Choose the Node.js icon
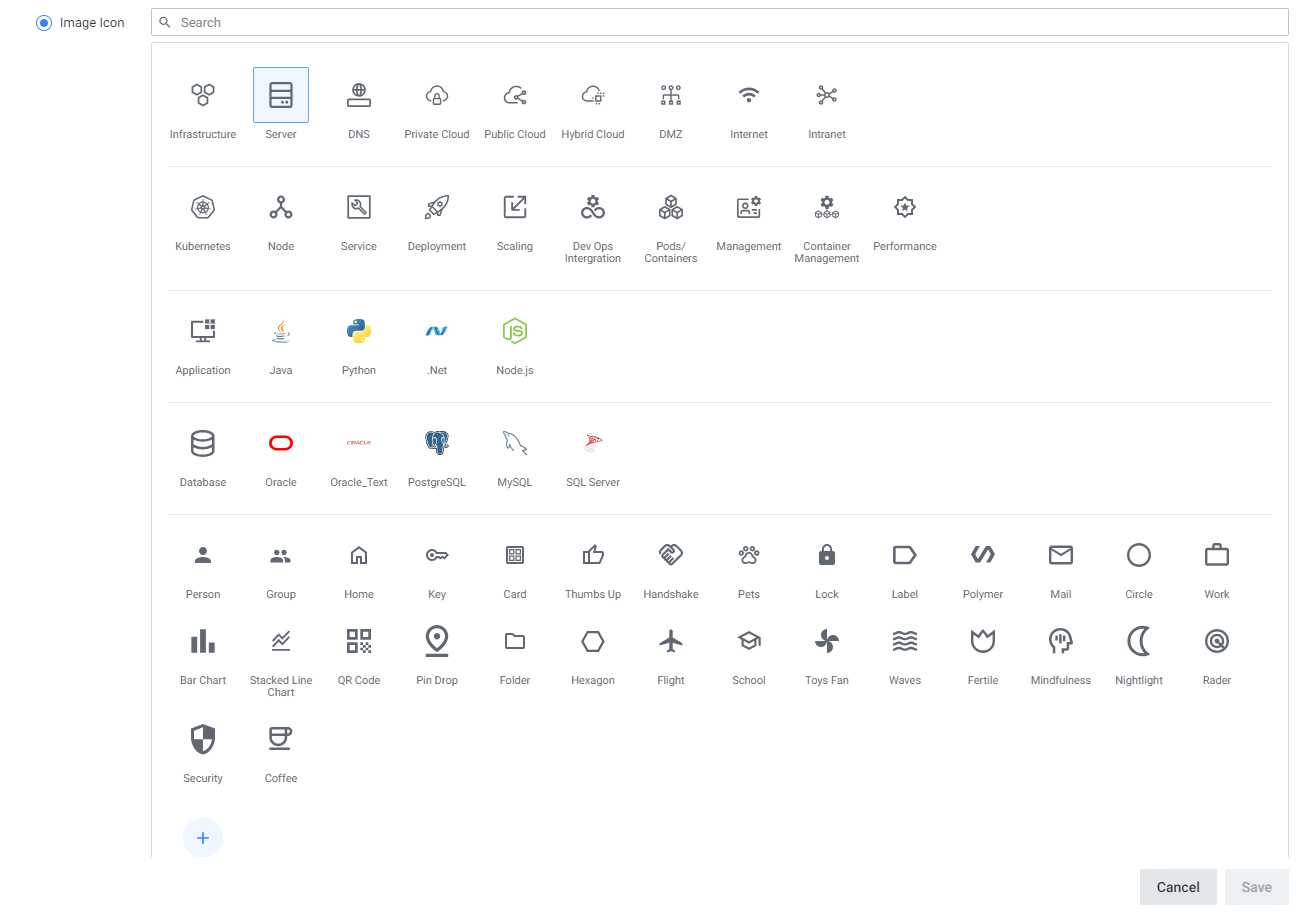The image size is (1313, 919). (515, 332)
